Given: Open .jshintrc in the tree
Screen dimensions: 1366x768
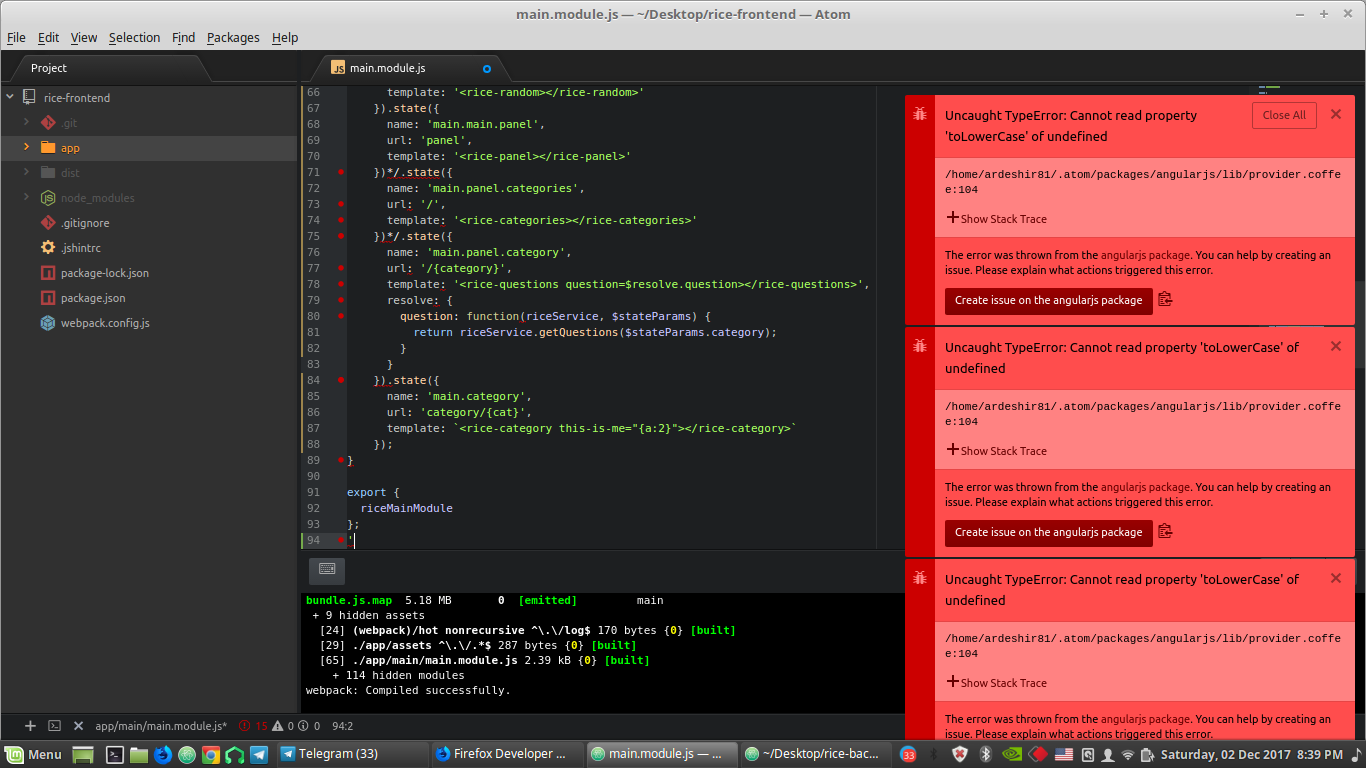Looking at the screenshot, I should coord(80,248).
